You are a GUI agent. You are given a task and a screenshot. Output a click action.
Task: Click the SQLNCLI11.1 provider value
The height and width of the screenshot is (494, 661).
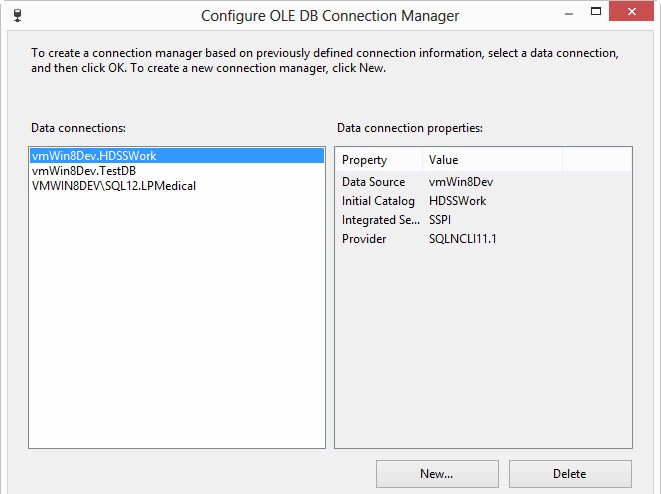pos(463,239)
